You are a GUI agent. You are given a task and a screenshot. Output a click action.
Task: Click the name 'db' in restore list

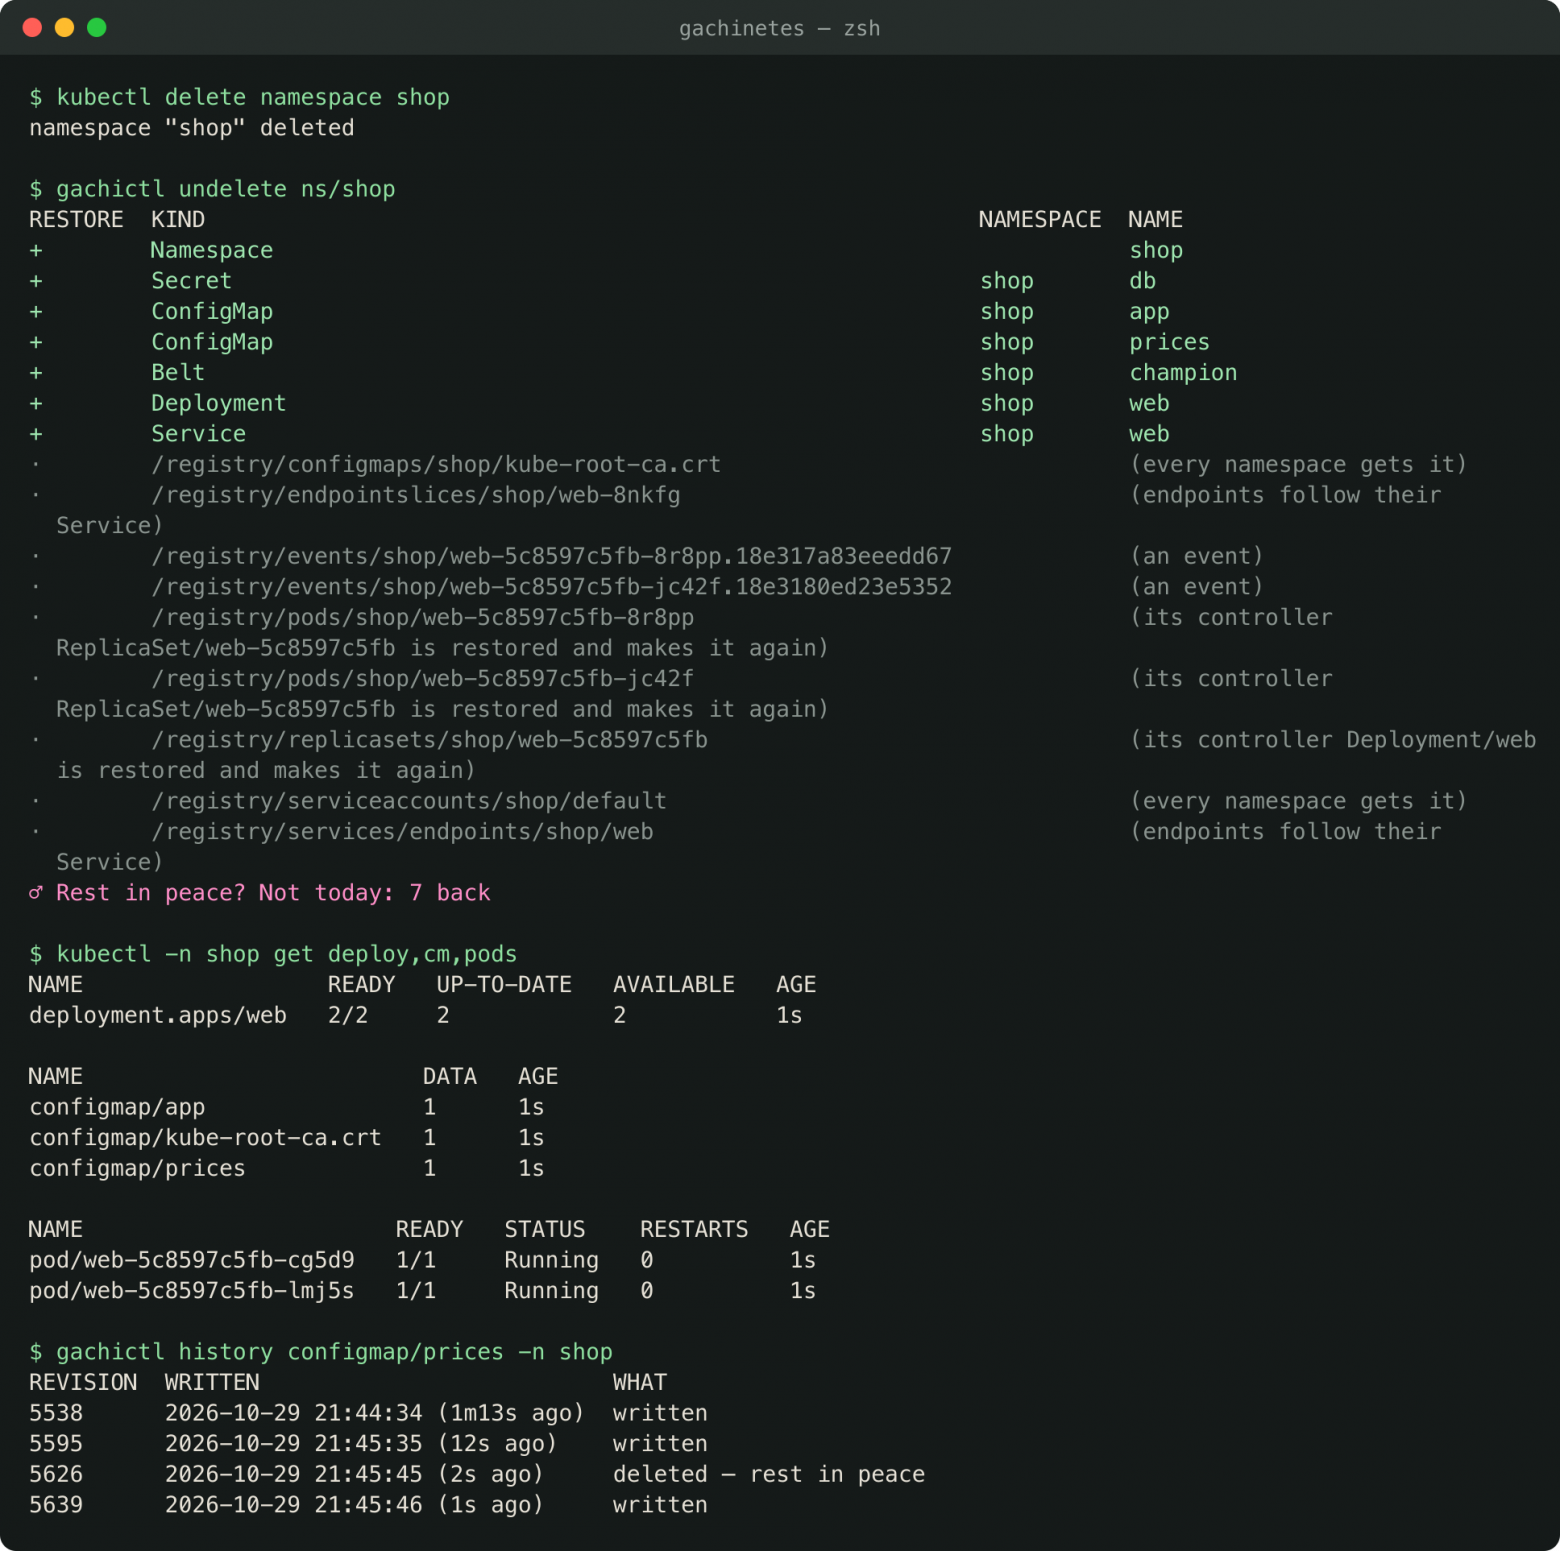(x=1142, y=281)
